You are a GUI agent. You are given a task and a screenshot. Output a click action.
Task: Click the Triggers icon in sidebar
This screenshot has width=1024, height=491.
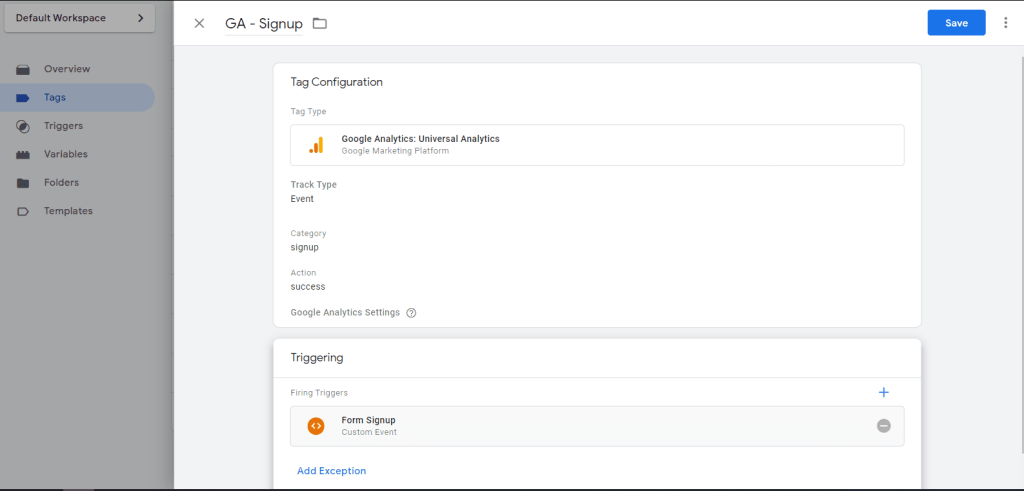pos(23,126)
